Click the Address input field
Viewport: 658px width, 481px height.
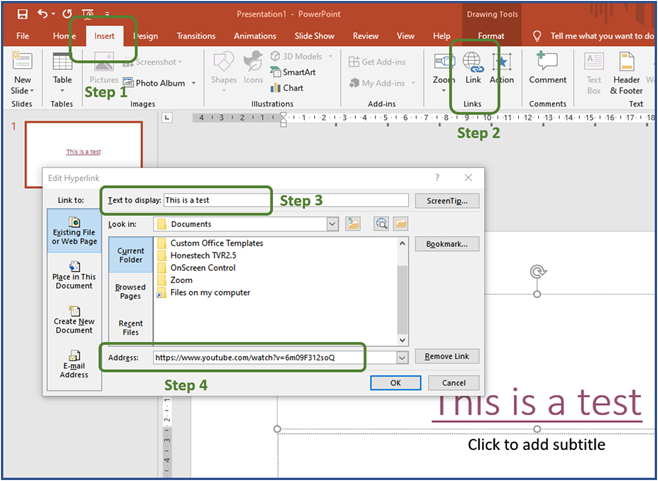tap(275, 358)
